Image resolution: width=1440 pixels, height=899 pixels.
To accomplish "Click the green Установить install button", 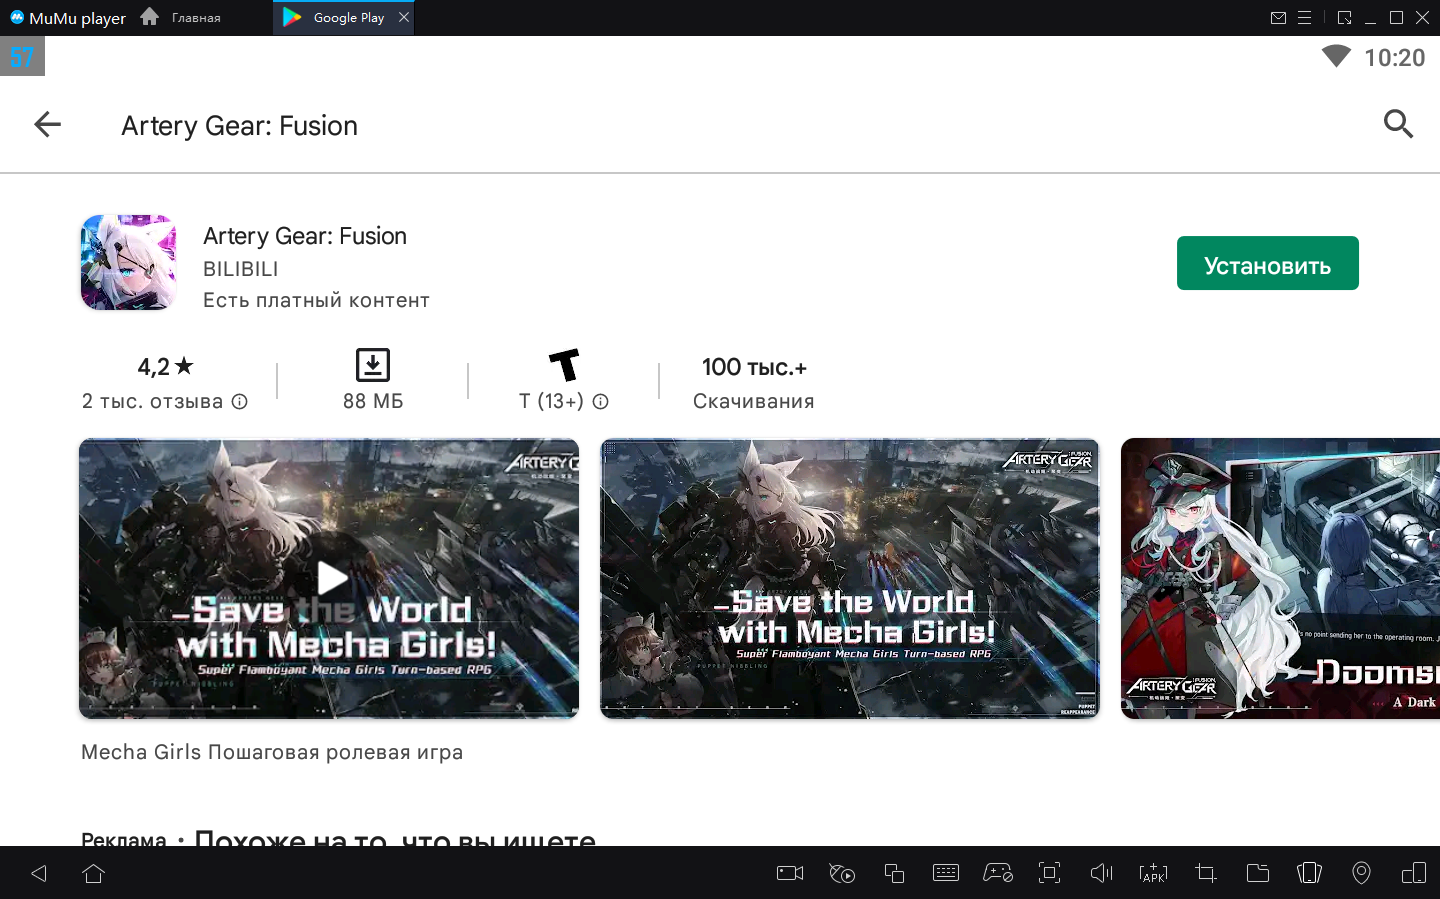I will [1267, 264].
